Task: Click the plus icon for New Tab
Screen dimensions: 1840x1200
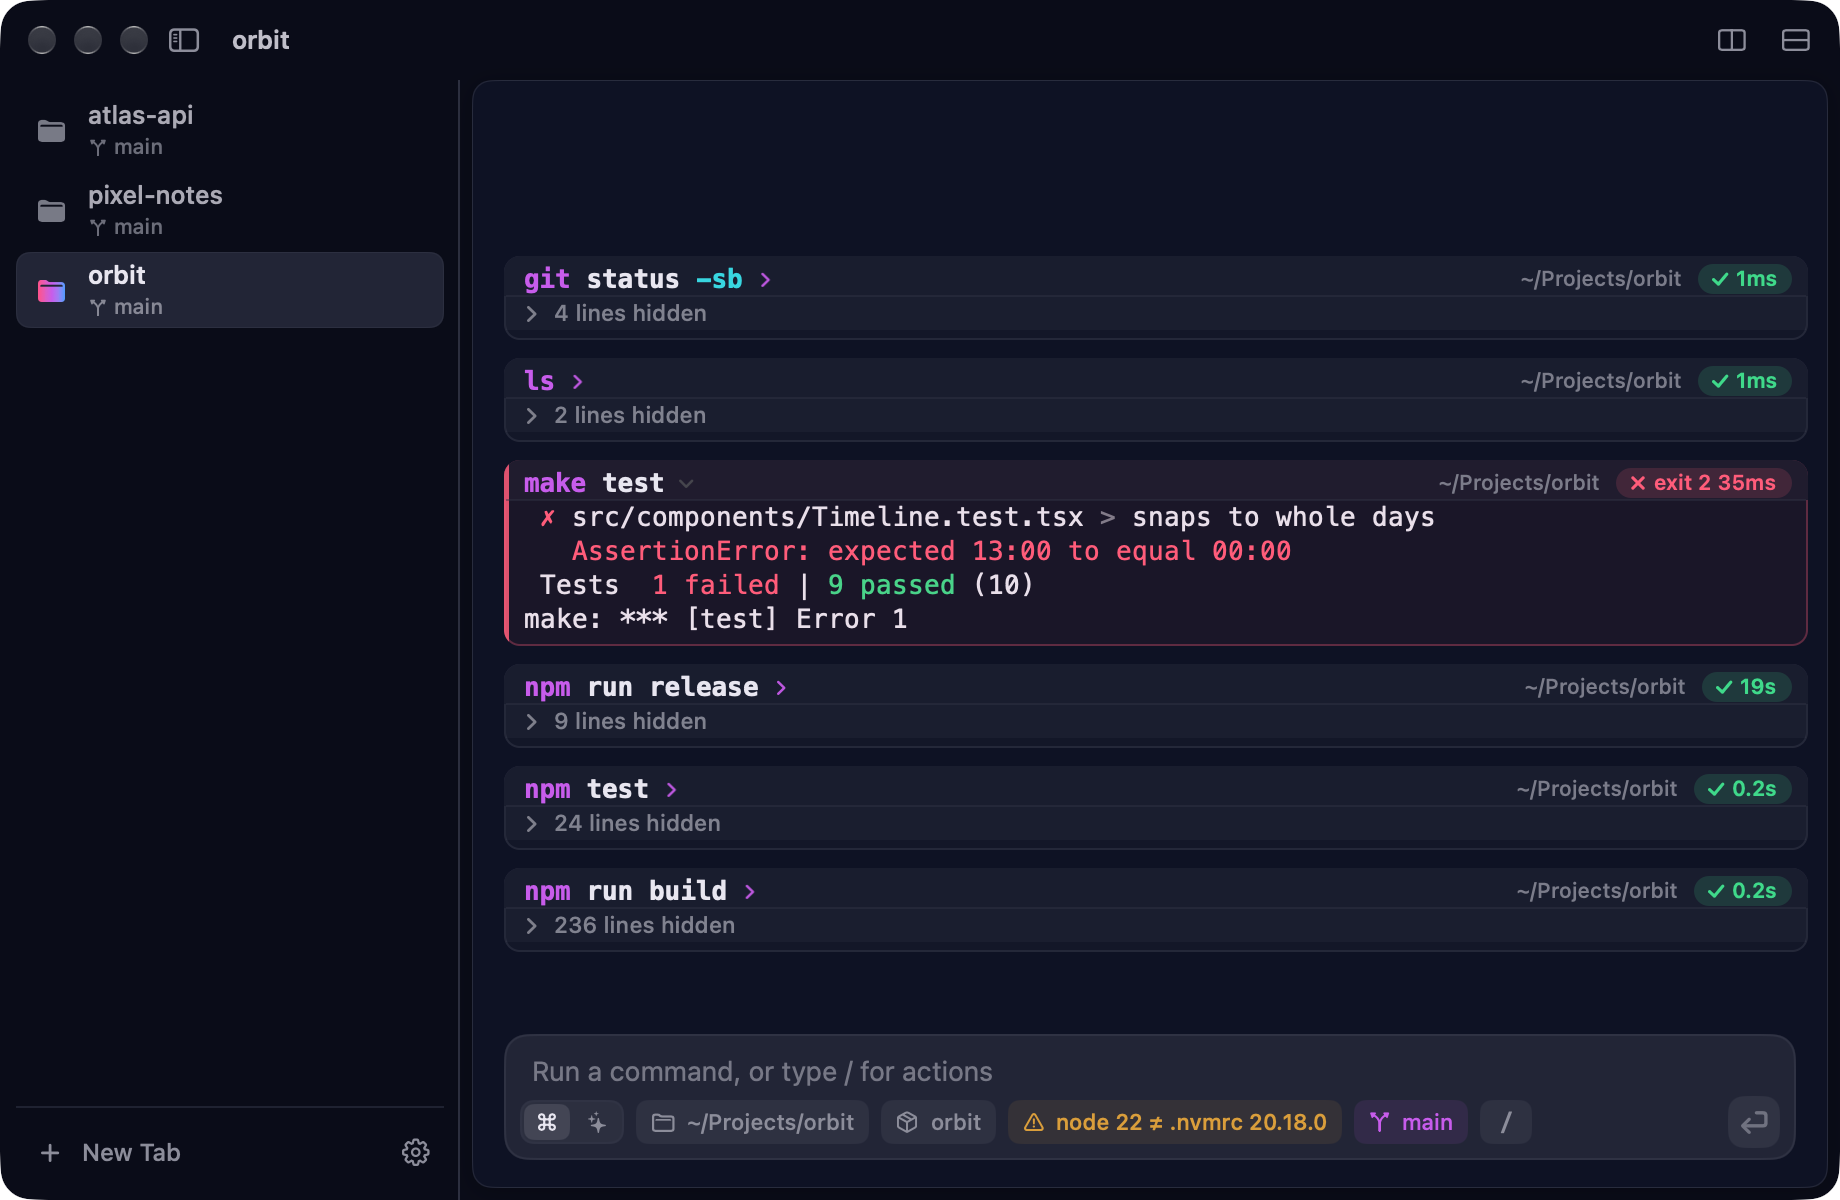Action: coord(50,1153)
